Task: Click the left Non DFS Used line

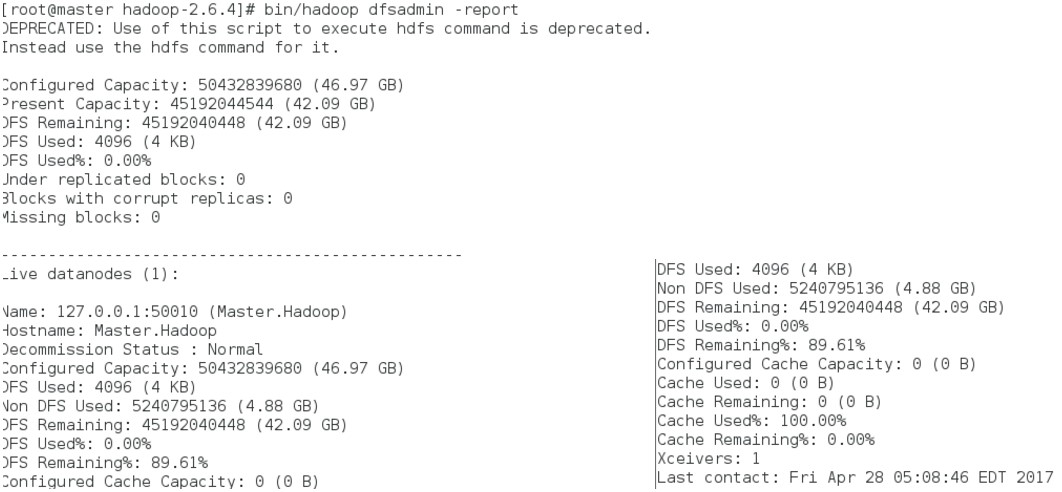Action: click(x=159, y=406)
